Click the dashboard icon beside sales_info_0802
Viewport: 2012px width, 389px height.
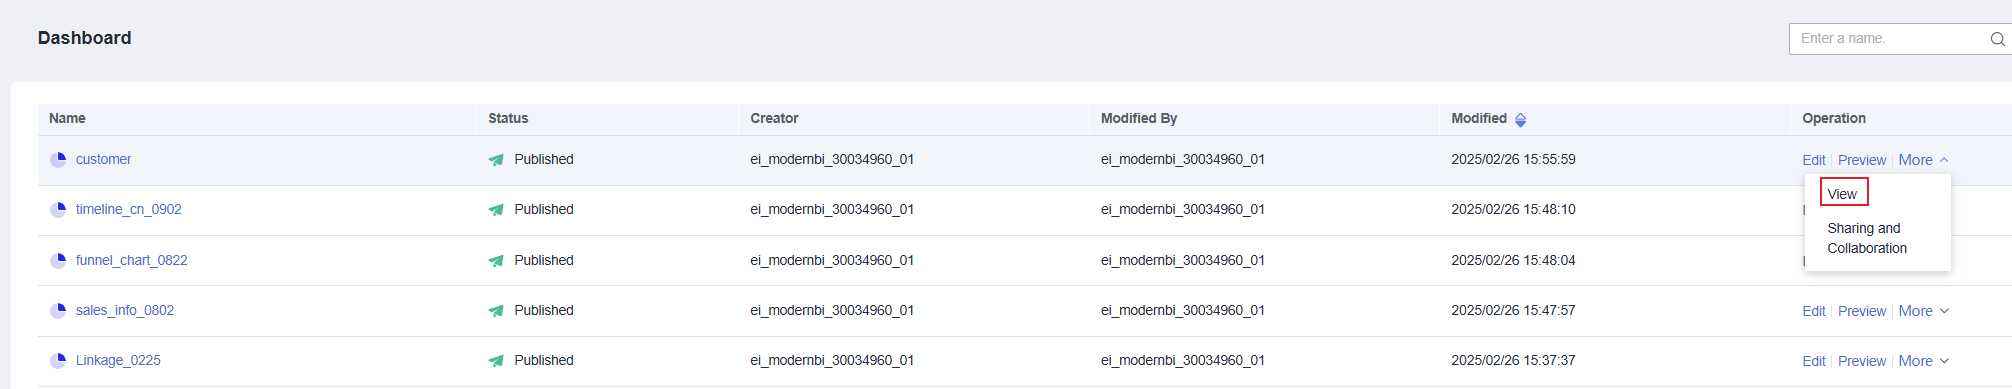click(x=58, y=310)
